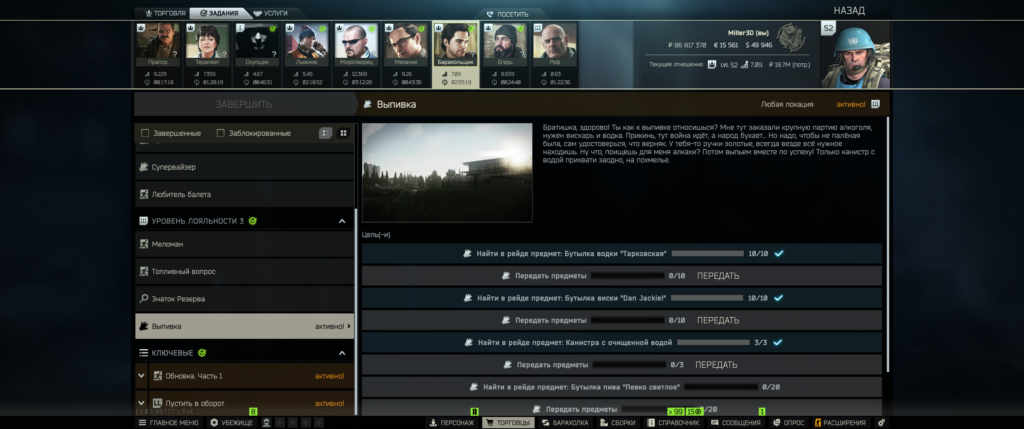Viewport: 1024px width, 429px height.
Task: Expand the Обновка. Часть 1 quest chevron
Action: (142, 375)
